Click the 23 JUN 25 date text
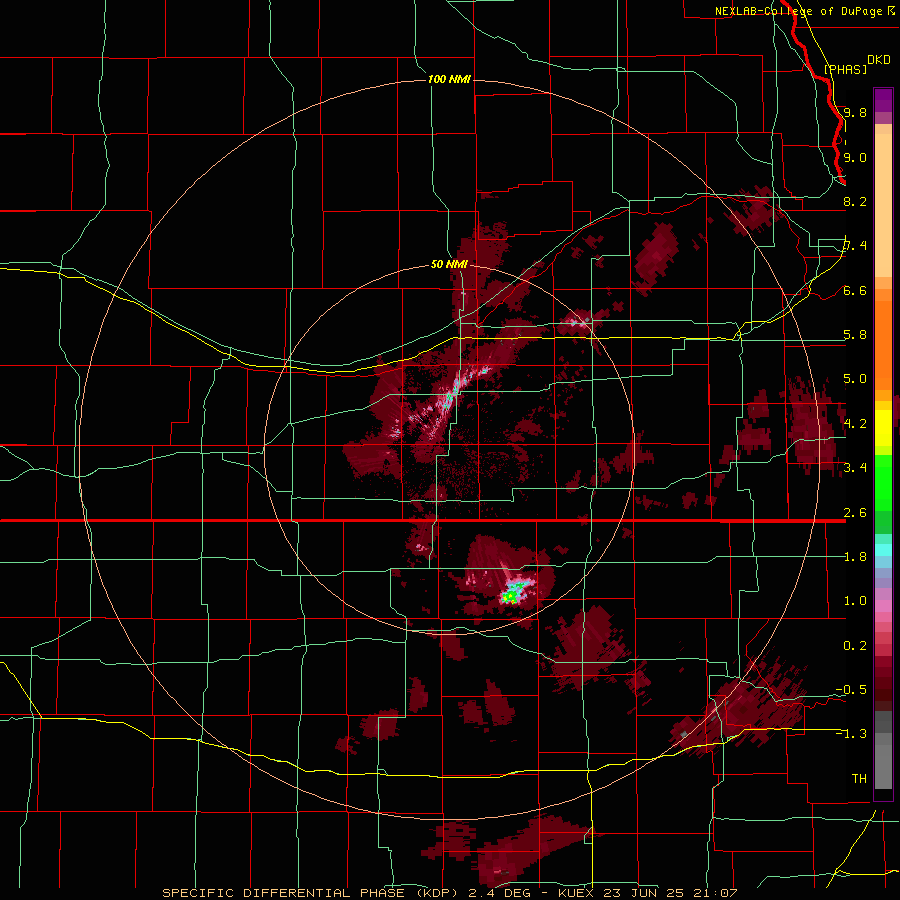900x900 pixels. (x=642, y=893)
